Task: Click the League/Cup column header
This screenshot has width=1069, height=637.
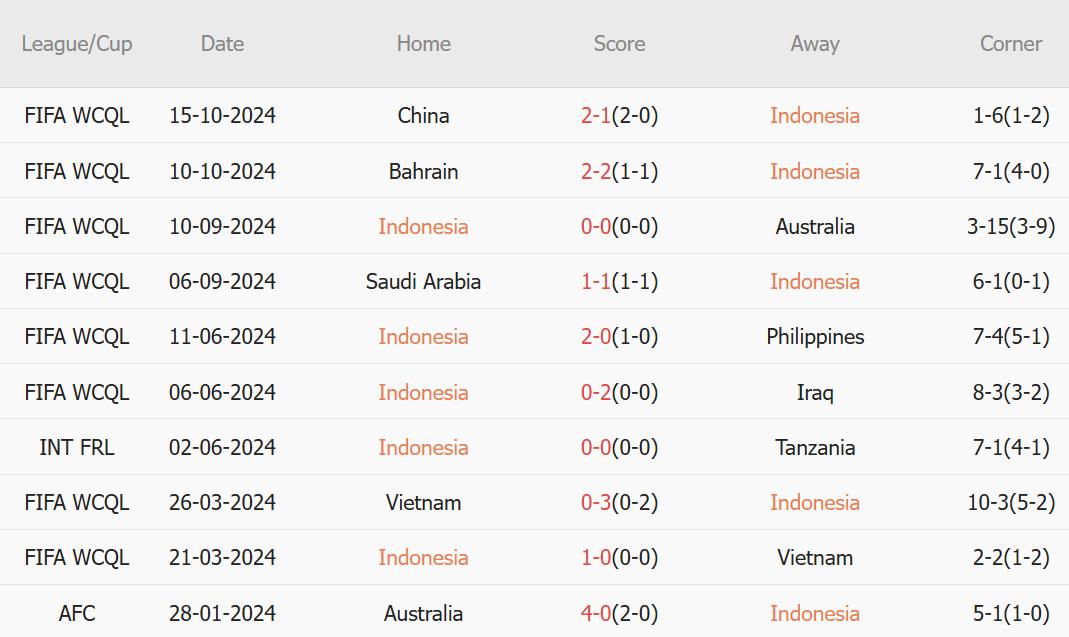Action: click(77, 44)
